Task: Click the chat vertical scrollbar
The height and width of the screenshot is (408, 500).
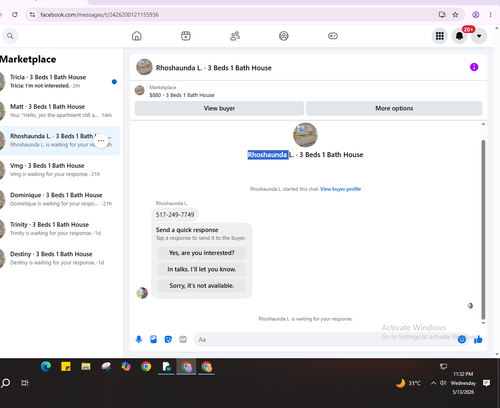Action: point(483,230)
